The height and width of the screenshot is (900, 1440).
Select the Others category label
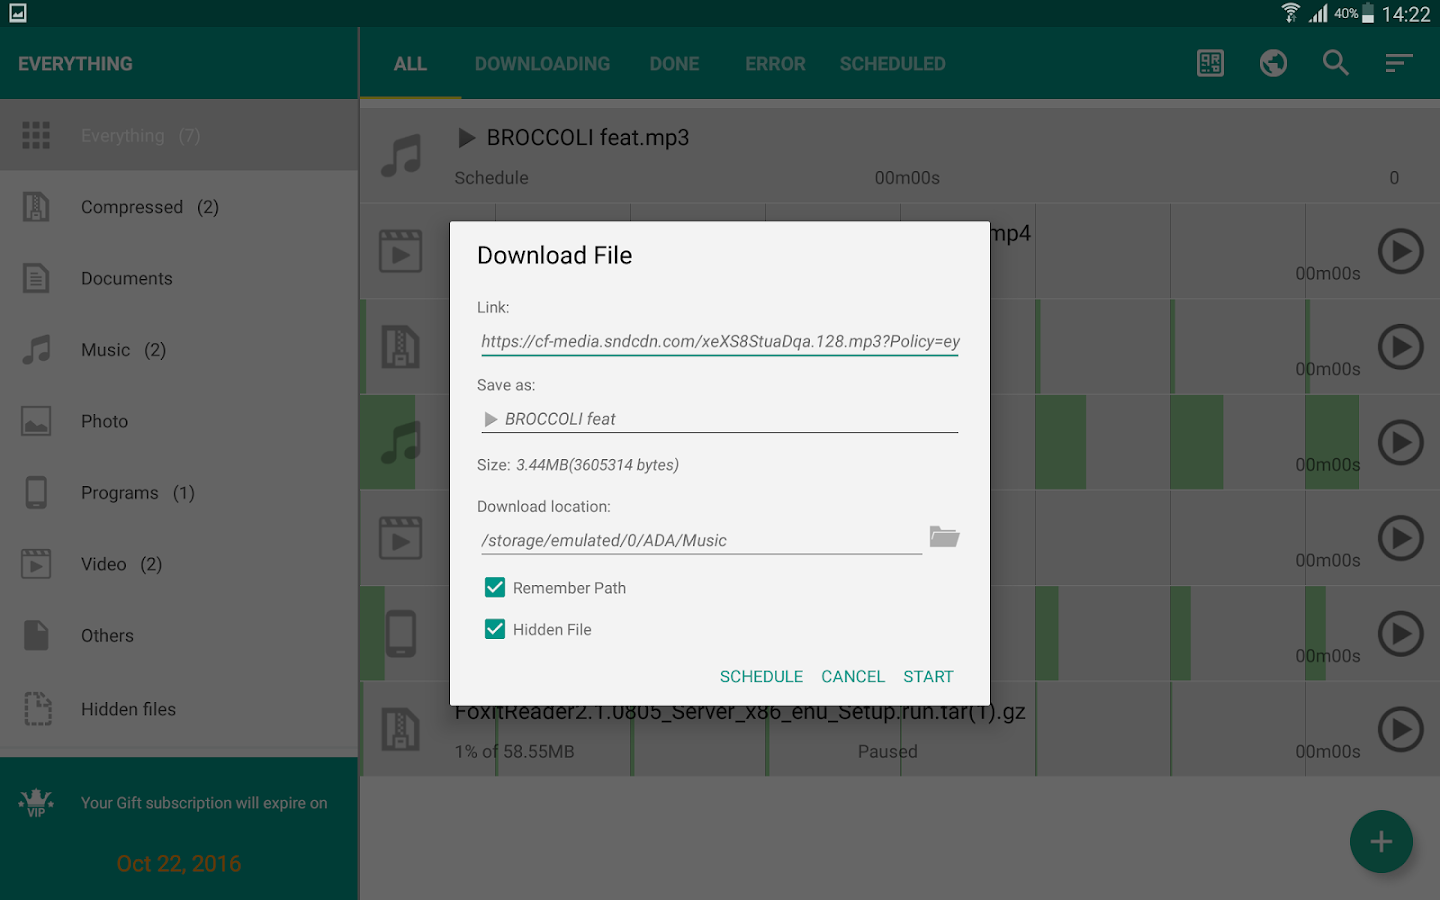tap(107, 636)
